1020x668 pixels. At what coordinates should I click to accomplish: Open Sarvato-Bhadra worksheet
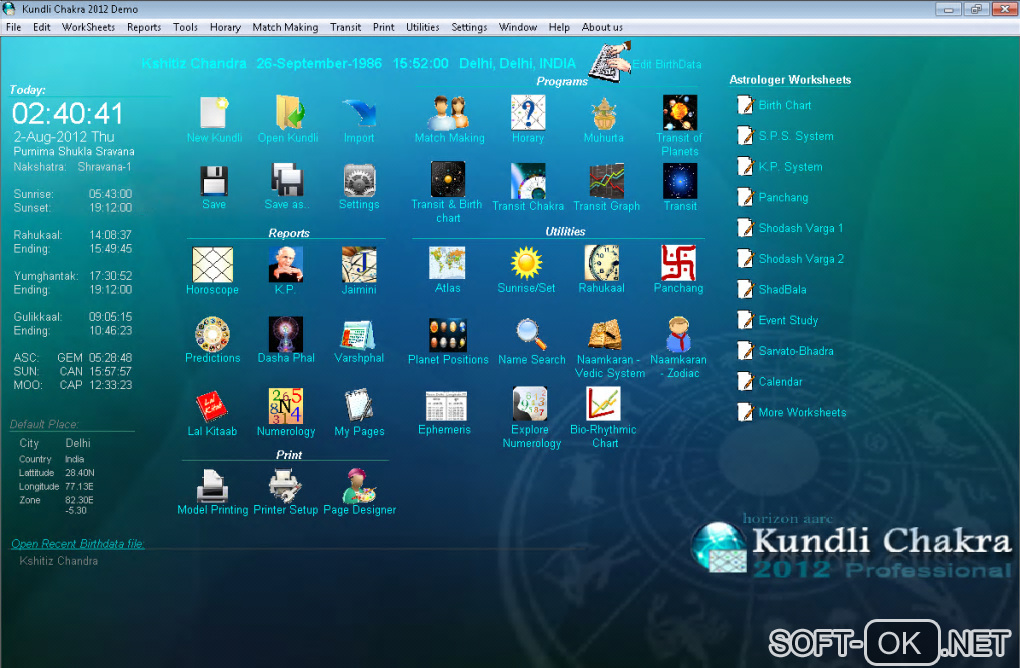pyautogui.click(x=796, y=351)
